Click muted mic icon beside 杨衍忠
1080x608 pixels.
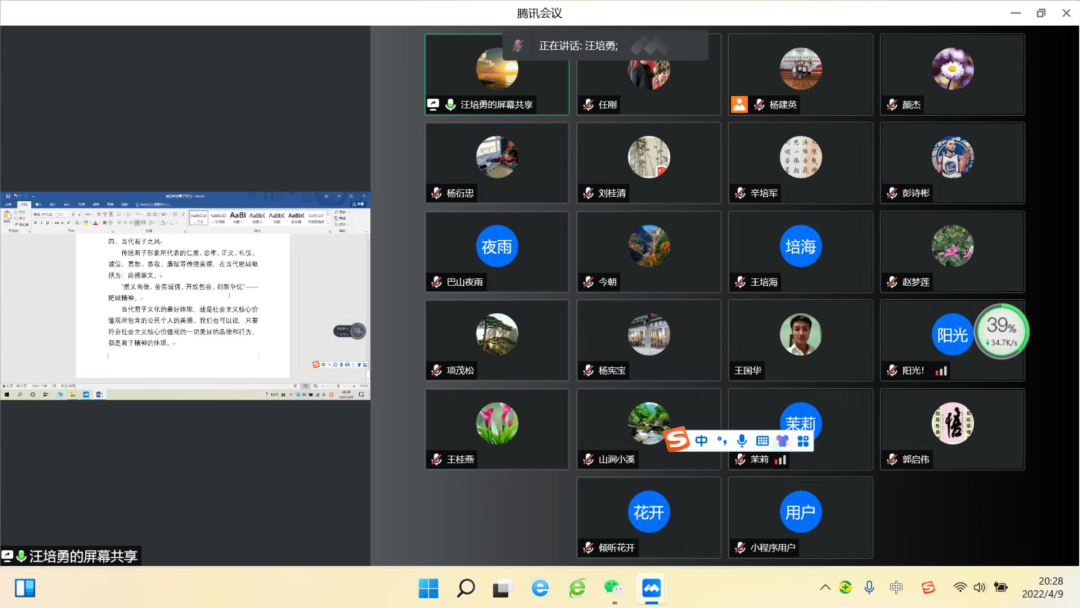[x=437, y=193]
